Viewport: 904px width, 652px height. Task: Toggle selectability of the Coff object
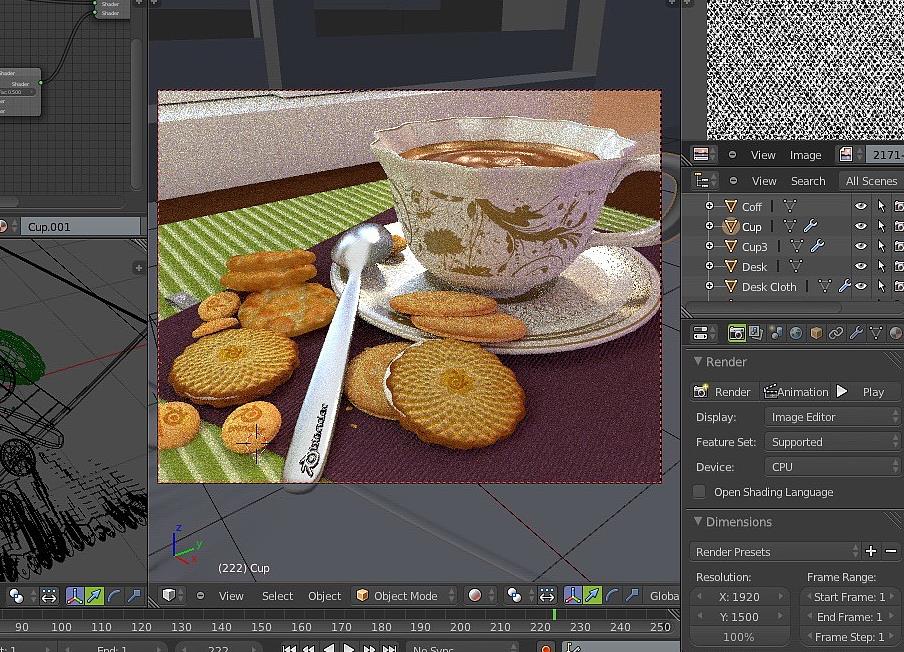point(881,206)
